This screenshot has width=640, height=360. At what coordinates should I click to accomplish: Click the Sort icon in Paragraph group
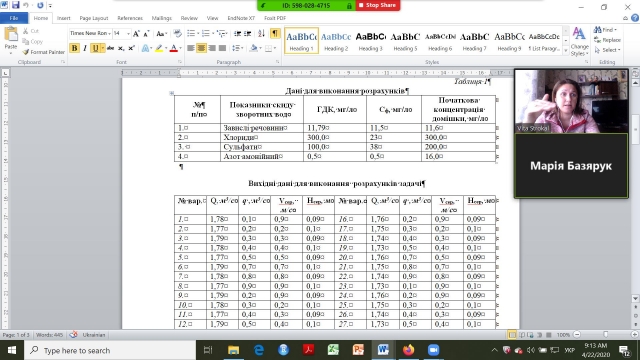click(x=261, y=33)
